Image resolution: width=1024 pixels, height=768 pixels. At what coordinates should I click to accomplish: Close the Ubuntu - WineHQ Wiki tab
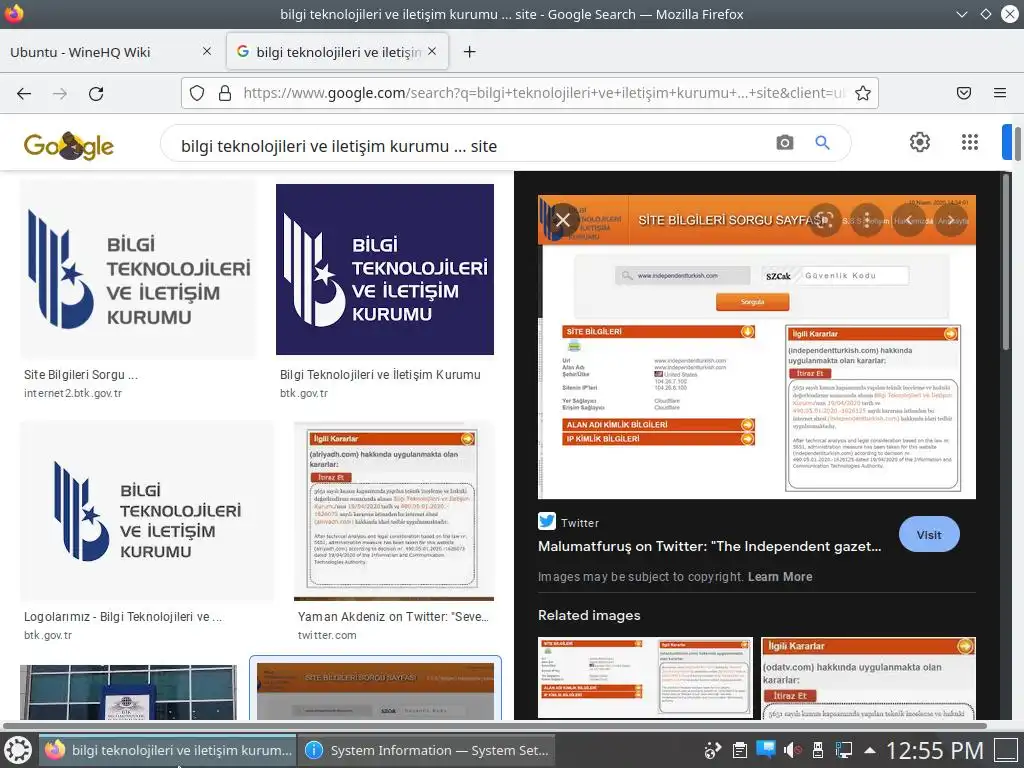206,51
